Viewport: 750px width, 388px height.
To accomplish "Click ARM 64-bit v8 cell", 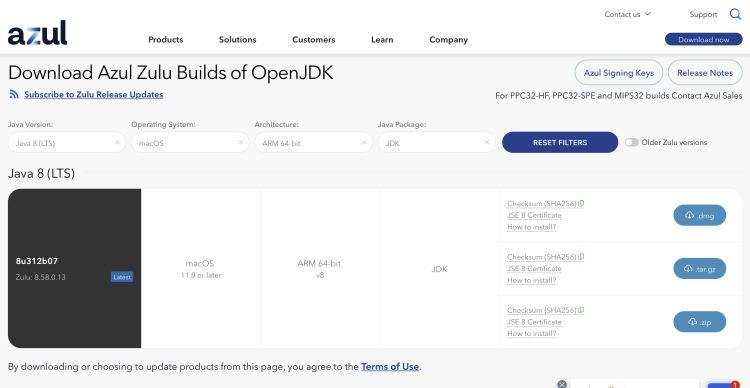I will (x=320, y=268).
